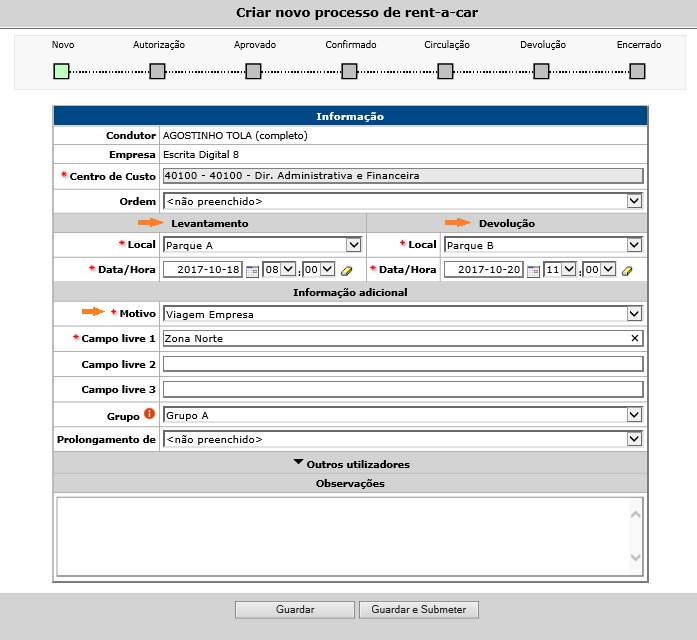Click the Levantamento section heading
This screenshot has height=640, width=697.
pos(210,223)
